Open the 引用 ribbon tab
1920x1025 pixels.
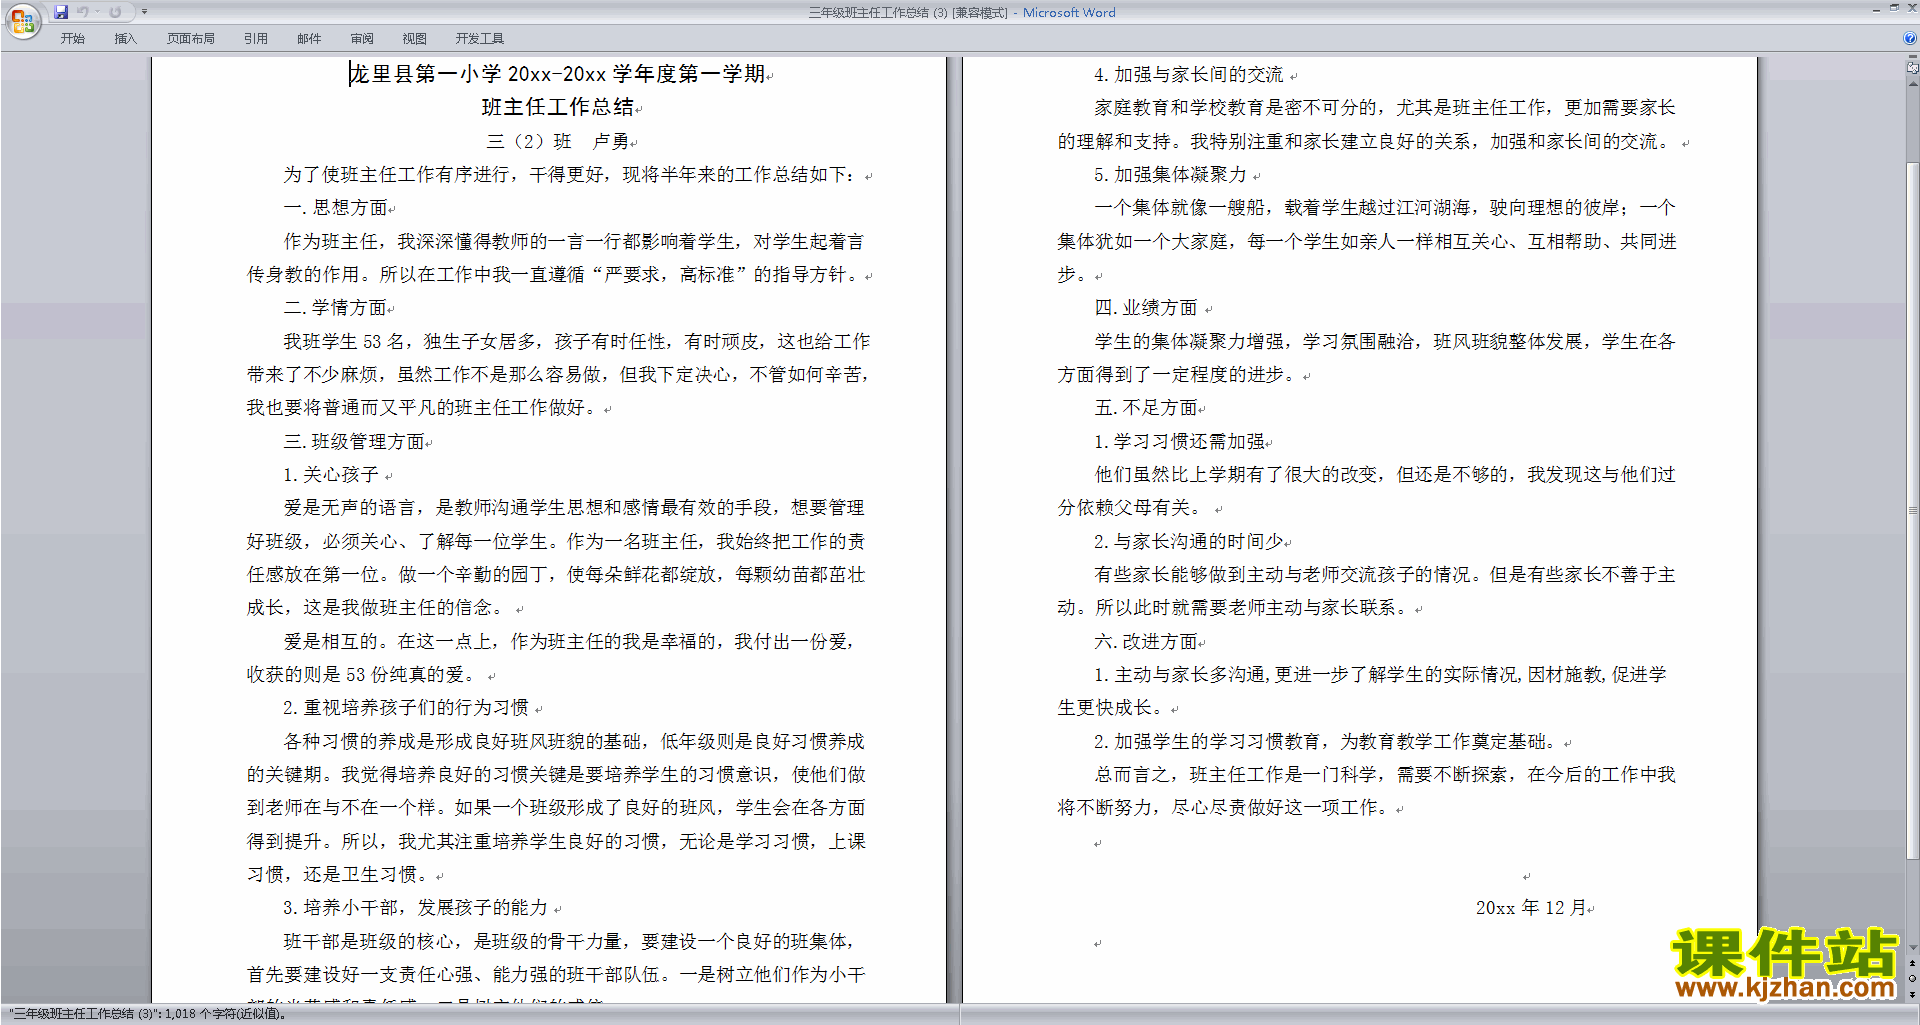pos(256,39)
